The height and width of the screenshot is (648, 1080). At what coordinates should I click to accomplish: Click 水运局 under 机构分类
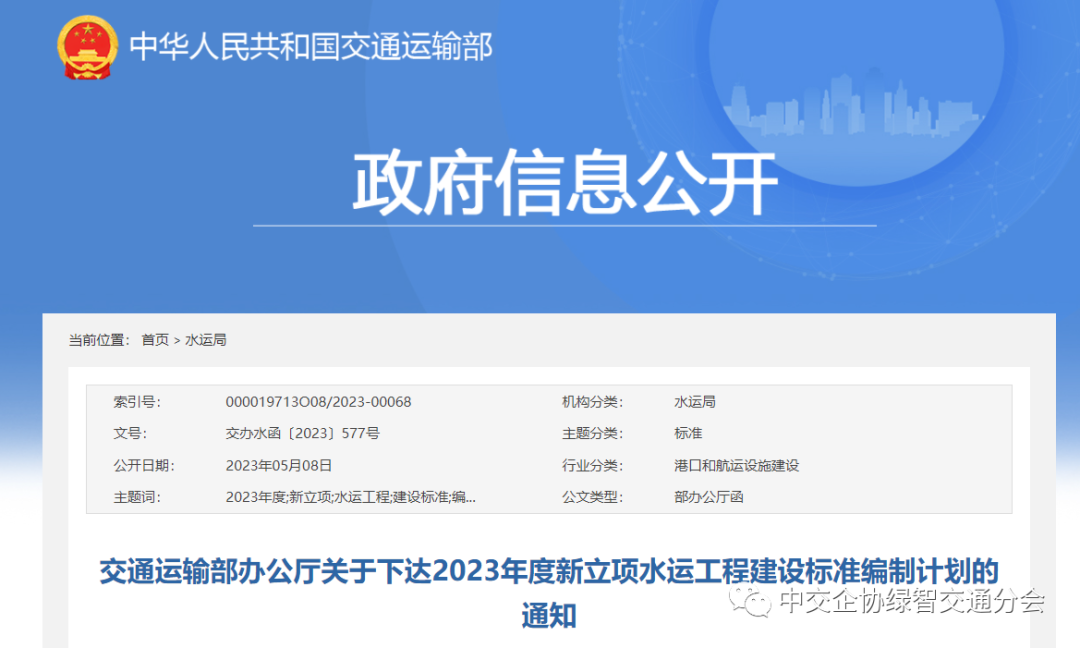tap(694, 402)
